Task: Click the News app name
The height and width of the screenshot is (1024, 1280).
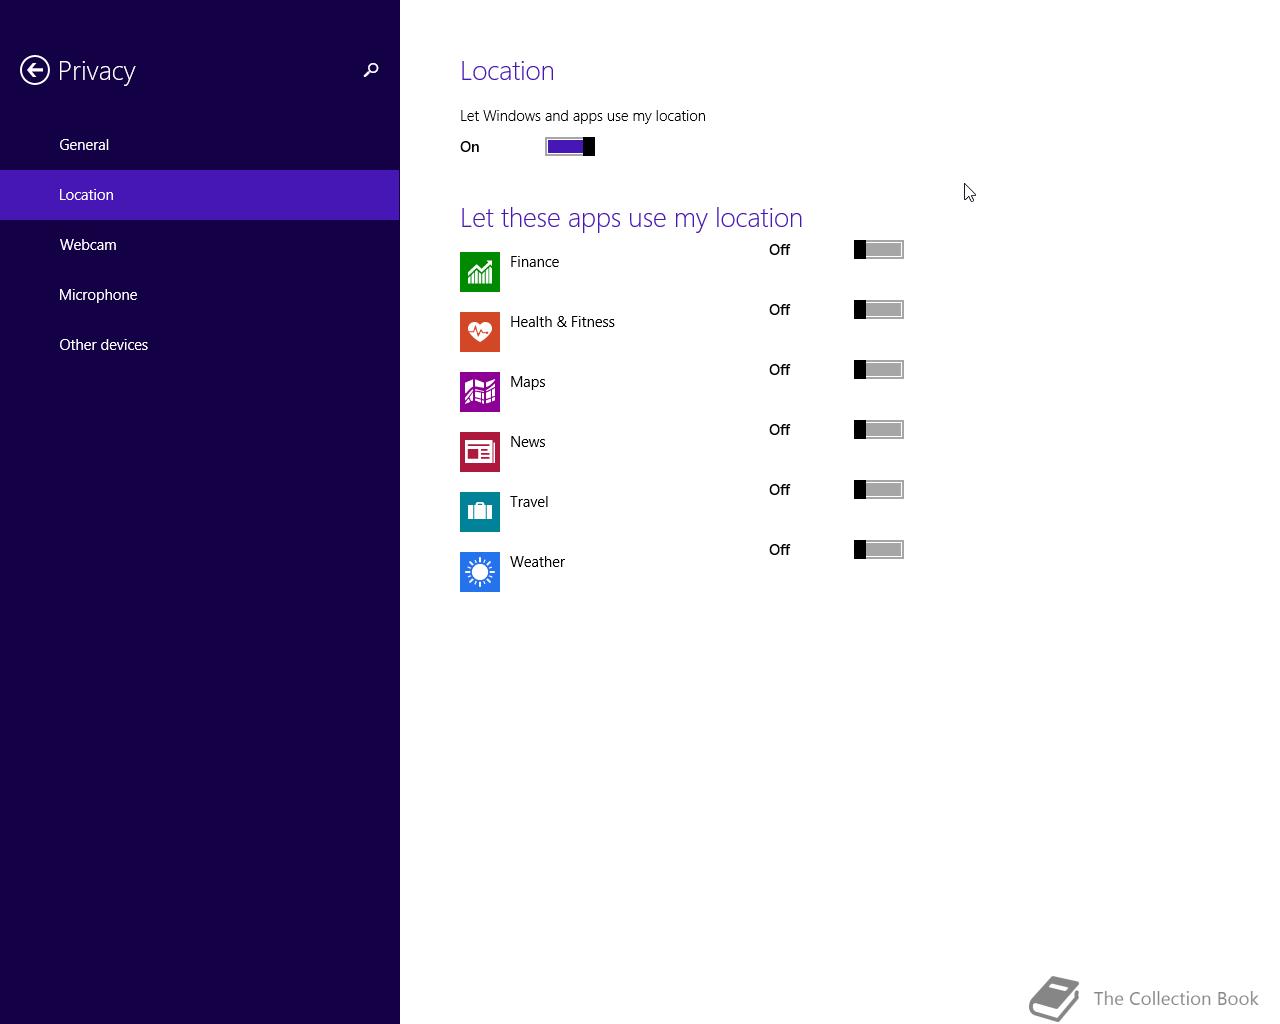Action: coord(528,442)
